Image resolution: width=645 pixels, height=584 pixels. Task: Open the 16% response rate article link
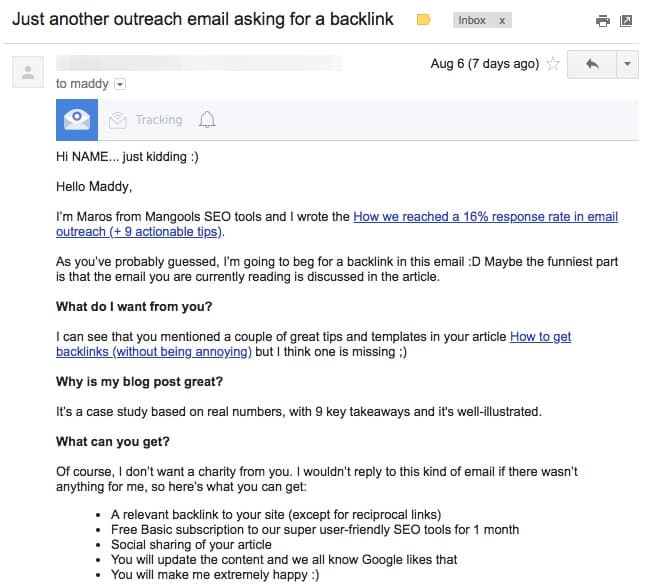tap(337, 224)
